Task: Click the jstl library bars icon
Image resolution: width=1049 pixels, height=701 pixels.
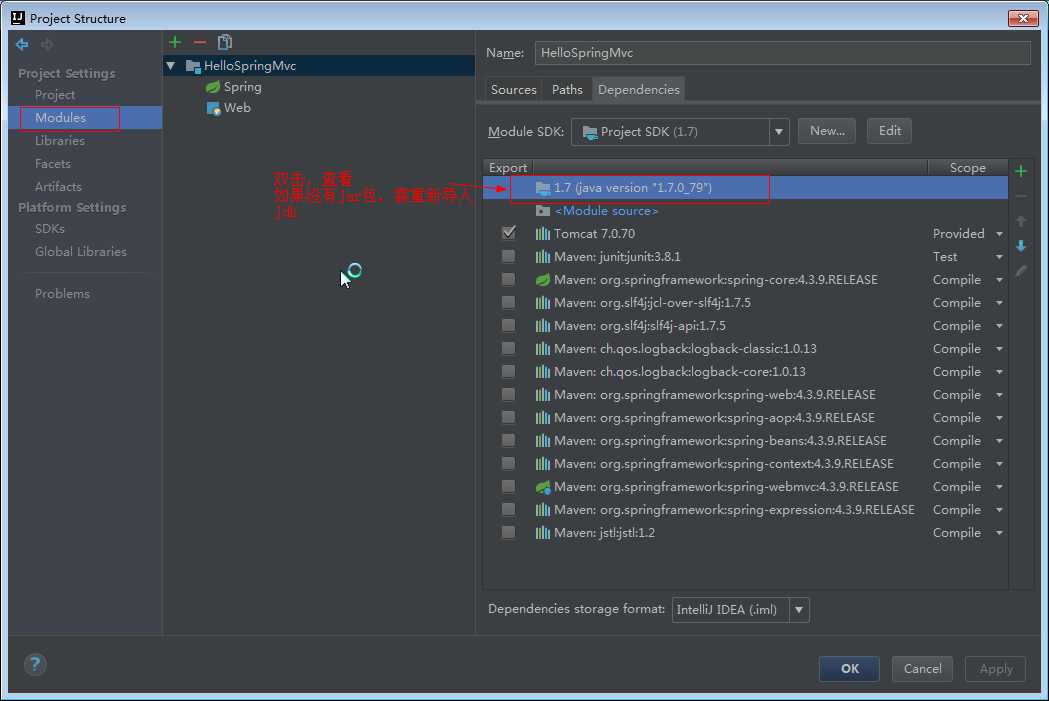Action: point(543,533)
